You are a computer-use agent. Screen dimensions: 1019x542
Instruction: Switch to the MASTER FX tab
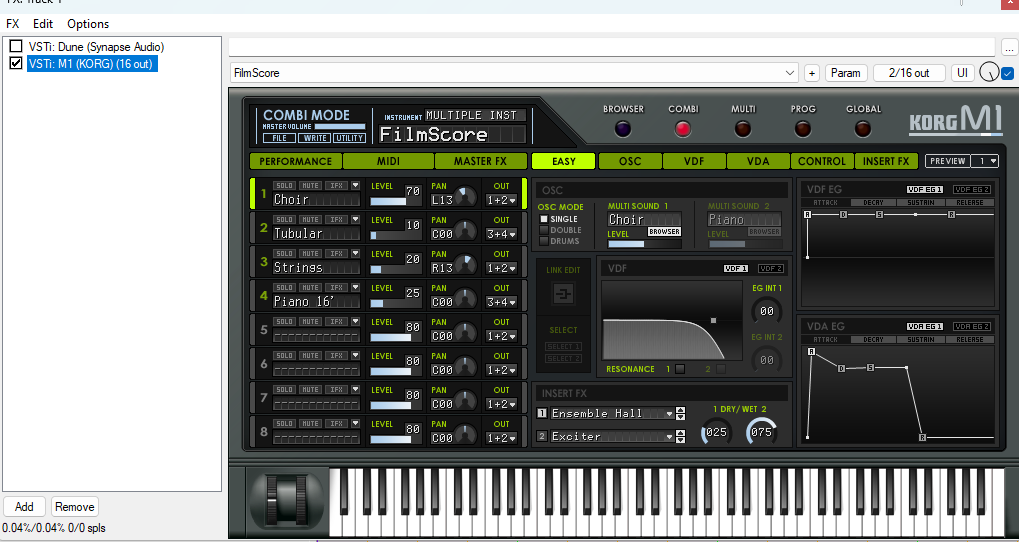click(x=480, y=161)
